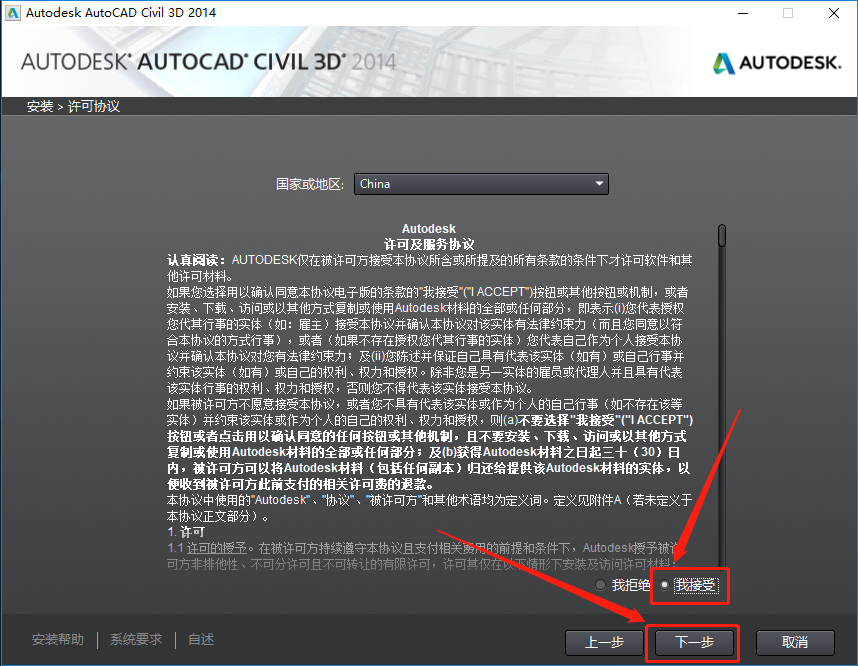The image size is (858, 666).
Task: Open the 国家或地区 country dropdown showing China
Action: click(481, 184)
